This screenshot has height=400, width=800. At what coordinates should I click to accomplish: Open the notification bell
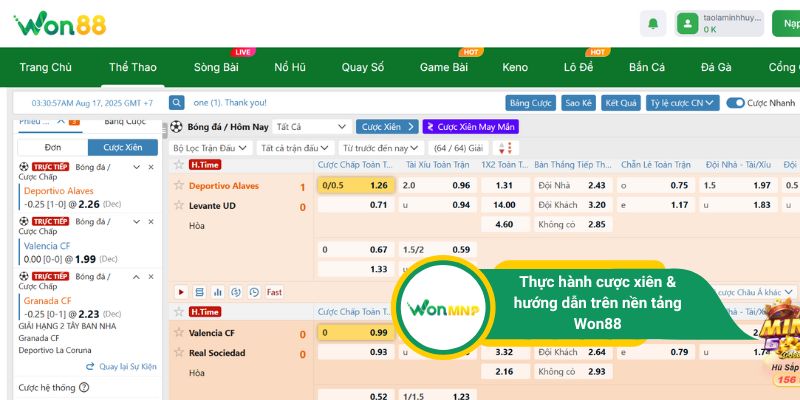653,23
